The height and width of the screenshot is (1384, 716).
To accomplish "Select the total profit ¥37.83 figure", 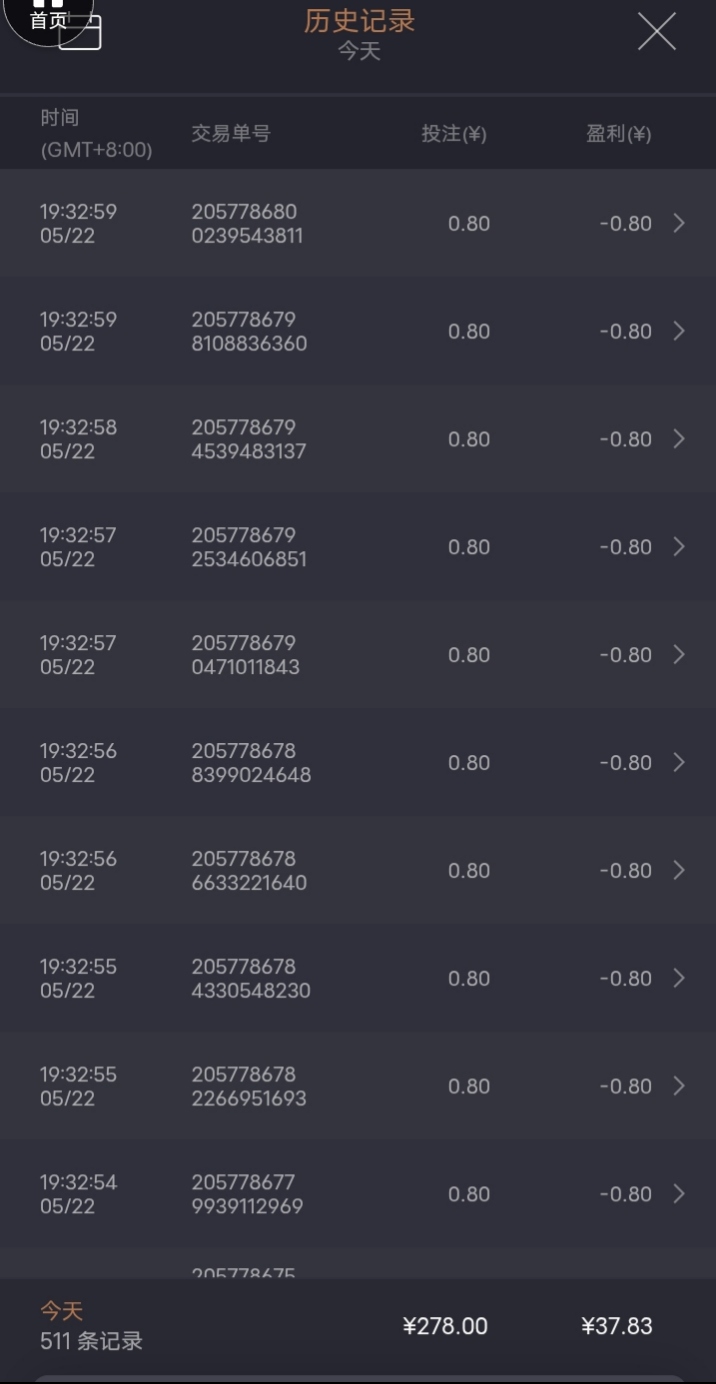I will point(617,1326).
